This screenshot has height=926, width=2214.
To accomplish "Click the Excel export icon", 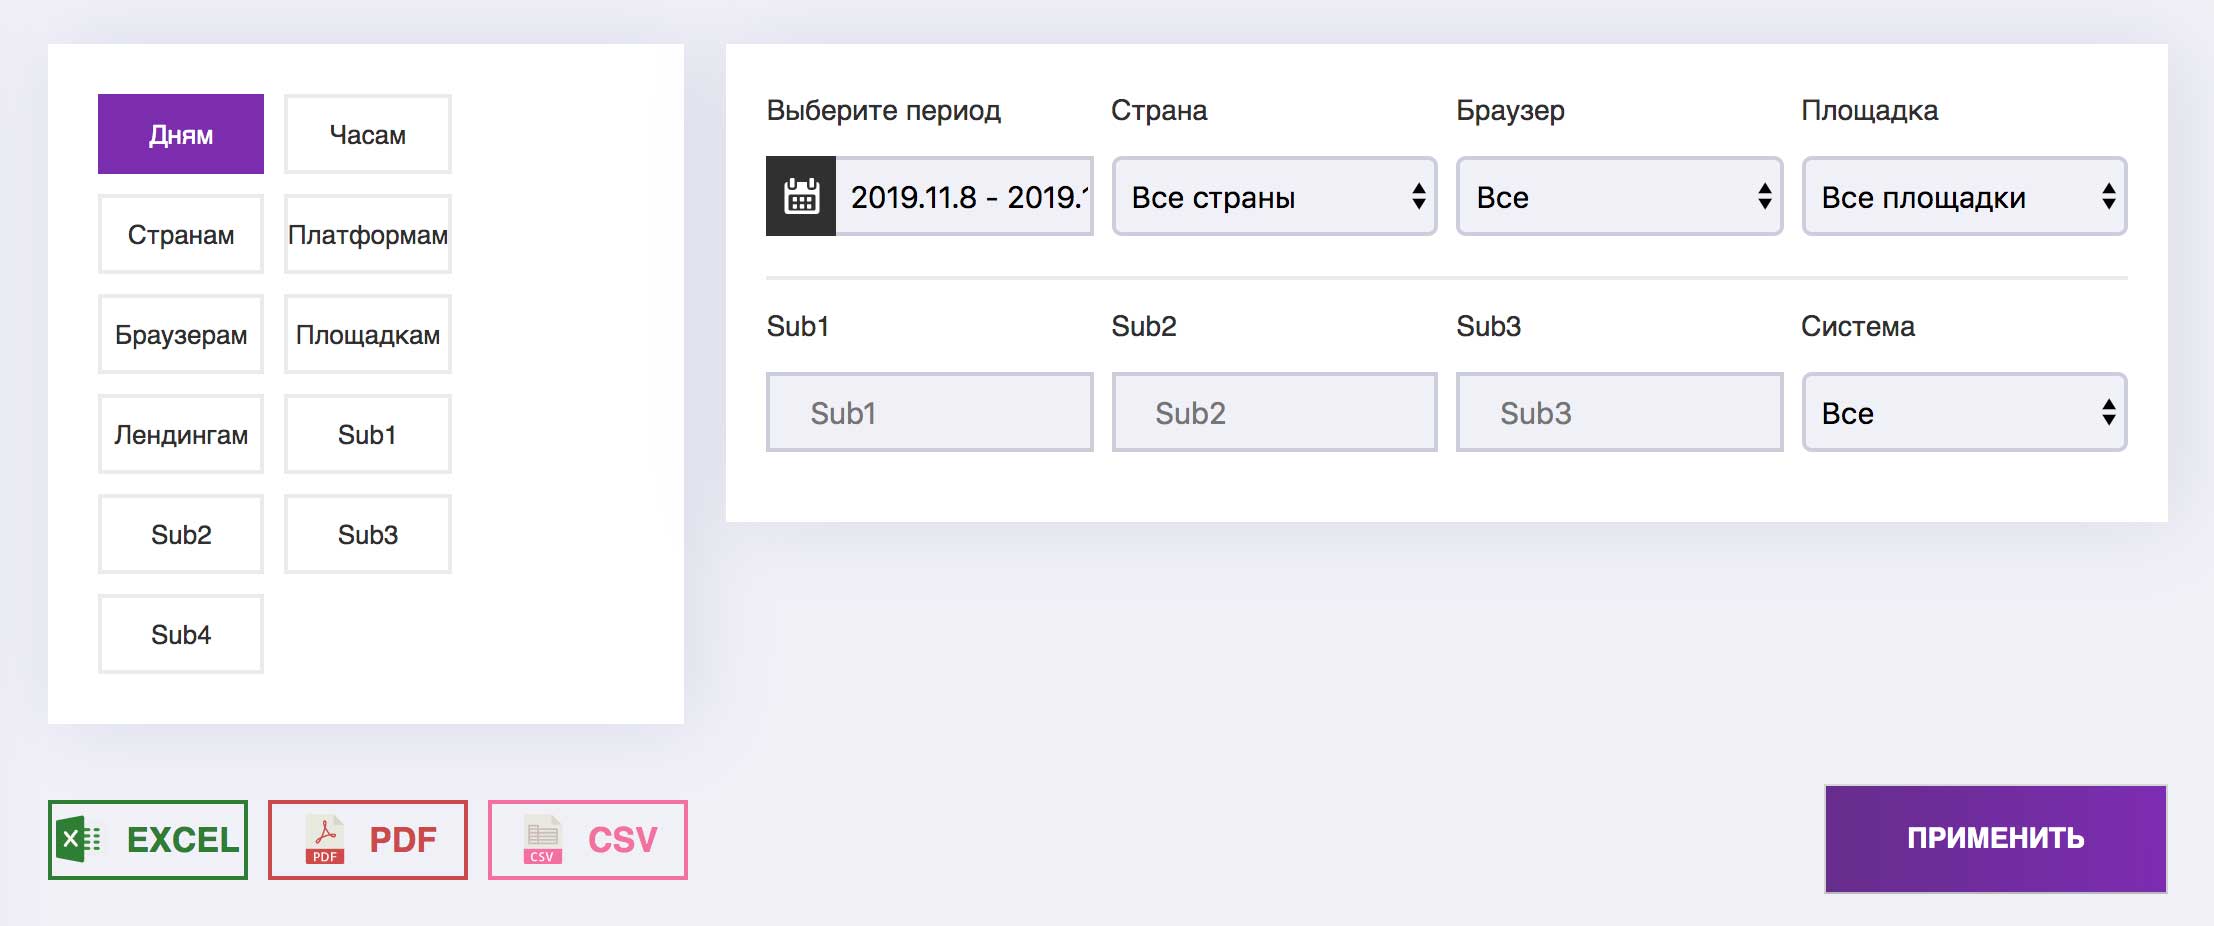I will [79, 839].
